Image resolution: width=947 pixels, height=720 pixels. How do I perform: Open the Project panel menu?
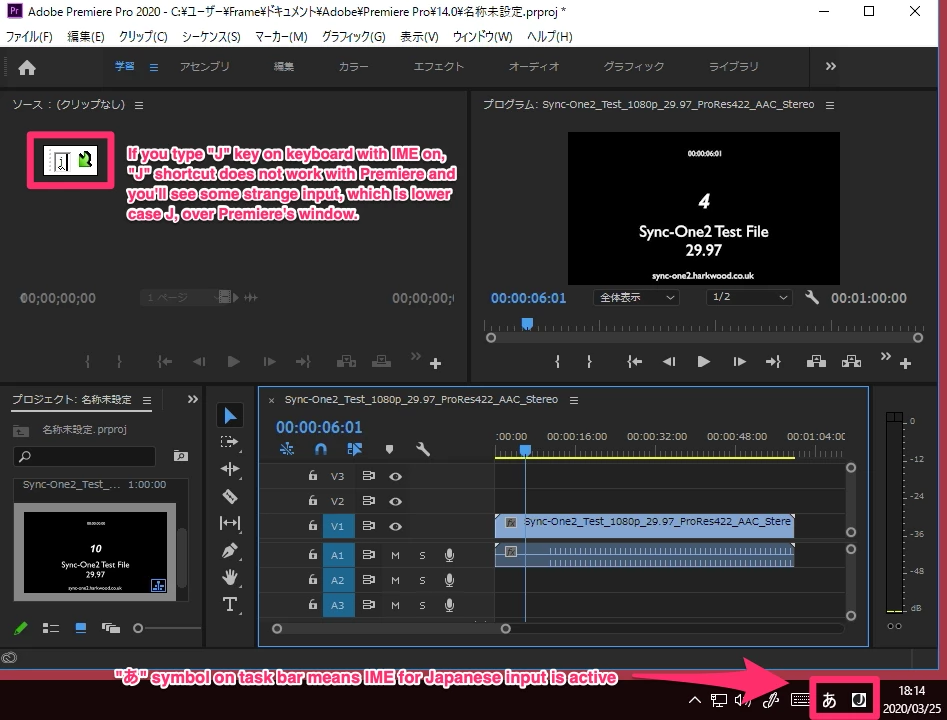(147, 400)
